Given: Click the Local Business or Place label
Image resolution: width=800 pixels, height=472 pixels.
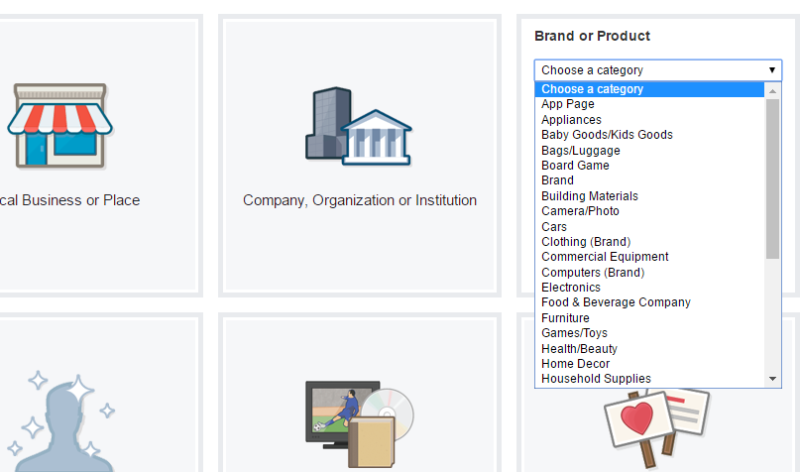Looking at the screenshot, I should pyautogui.click(x=70, y=200).
